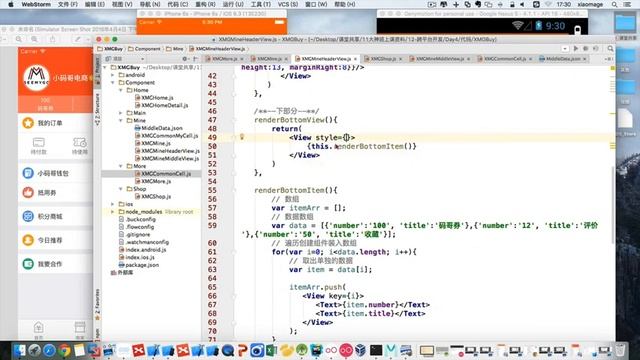This screenshot has width=640, height=360.
Task: Expand the ios folder
Action: (113, 204)
